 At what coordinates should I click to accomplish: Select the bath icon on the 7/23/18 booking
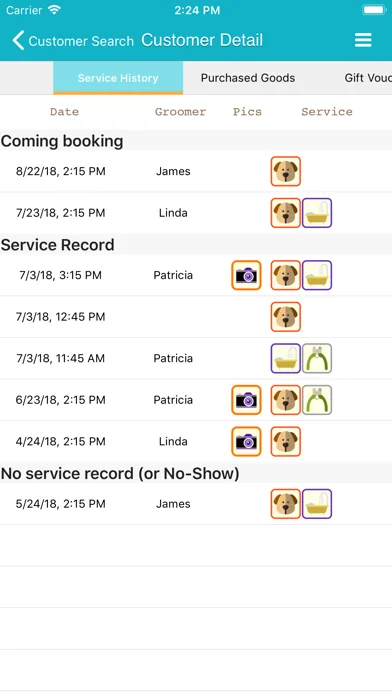(x=317, y=213)
